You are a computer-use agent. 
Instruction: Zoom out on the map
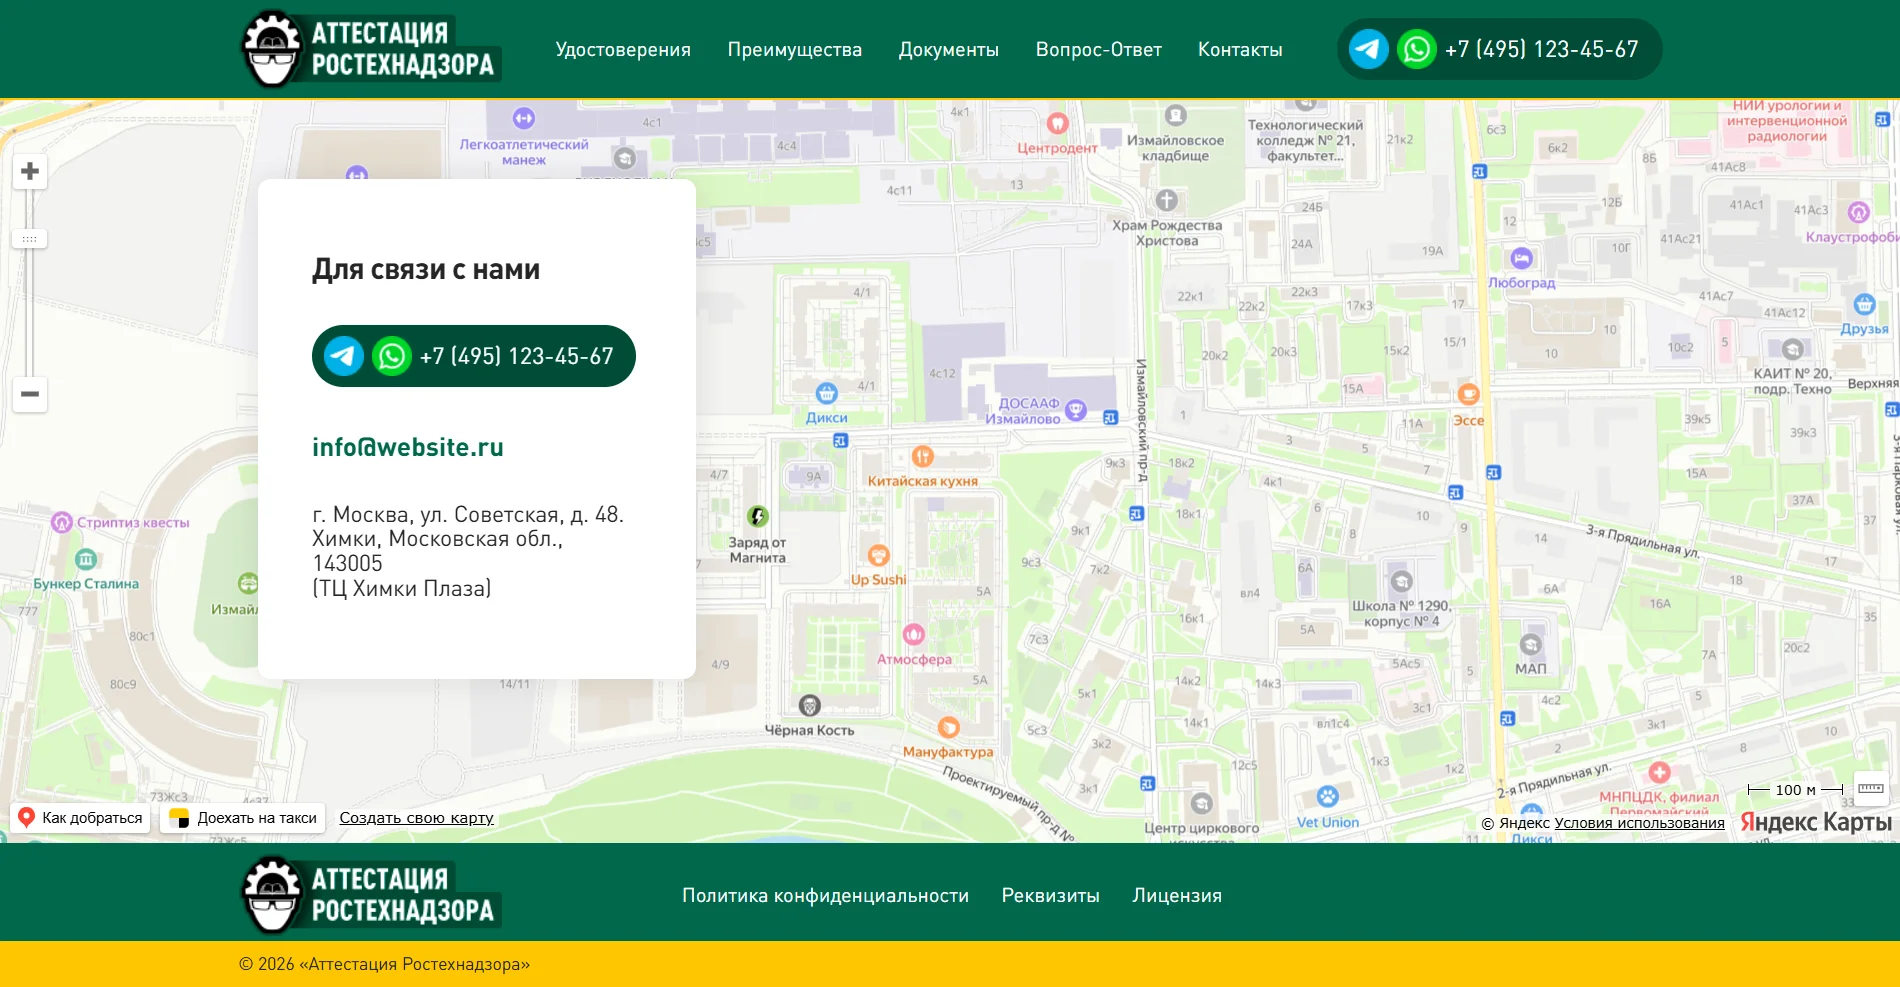(x=30, y=394)
